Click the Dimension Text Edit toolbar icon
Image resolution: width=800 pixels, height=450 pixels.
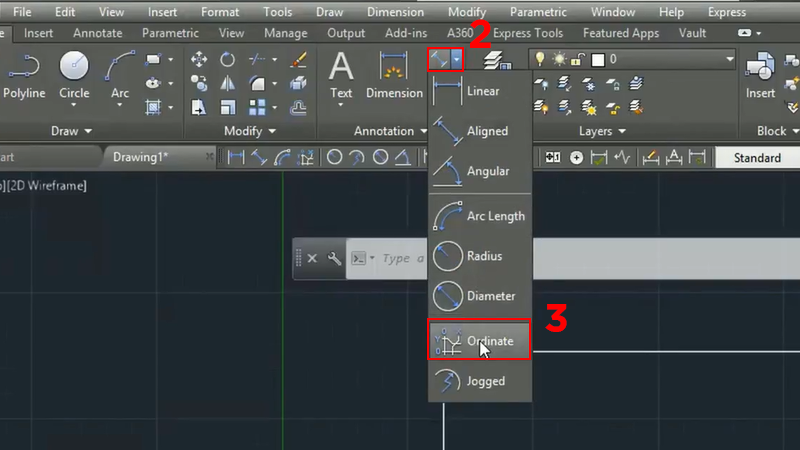[x=674, y=158]
